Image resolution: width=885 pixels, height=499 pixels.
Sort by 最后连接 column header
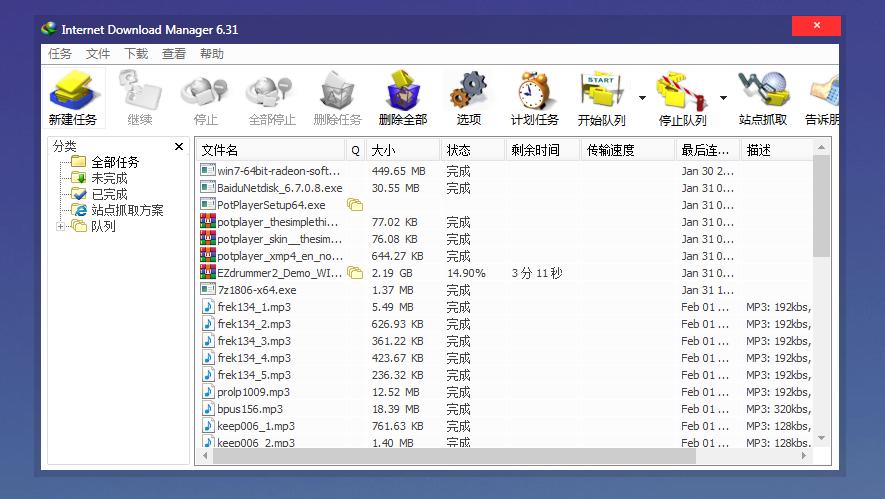708,150
